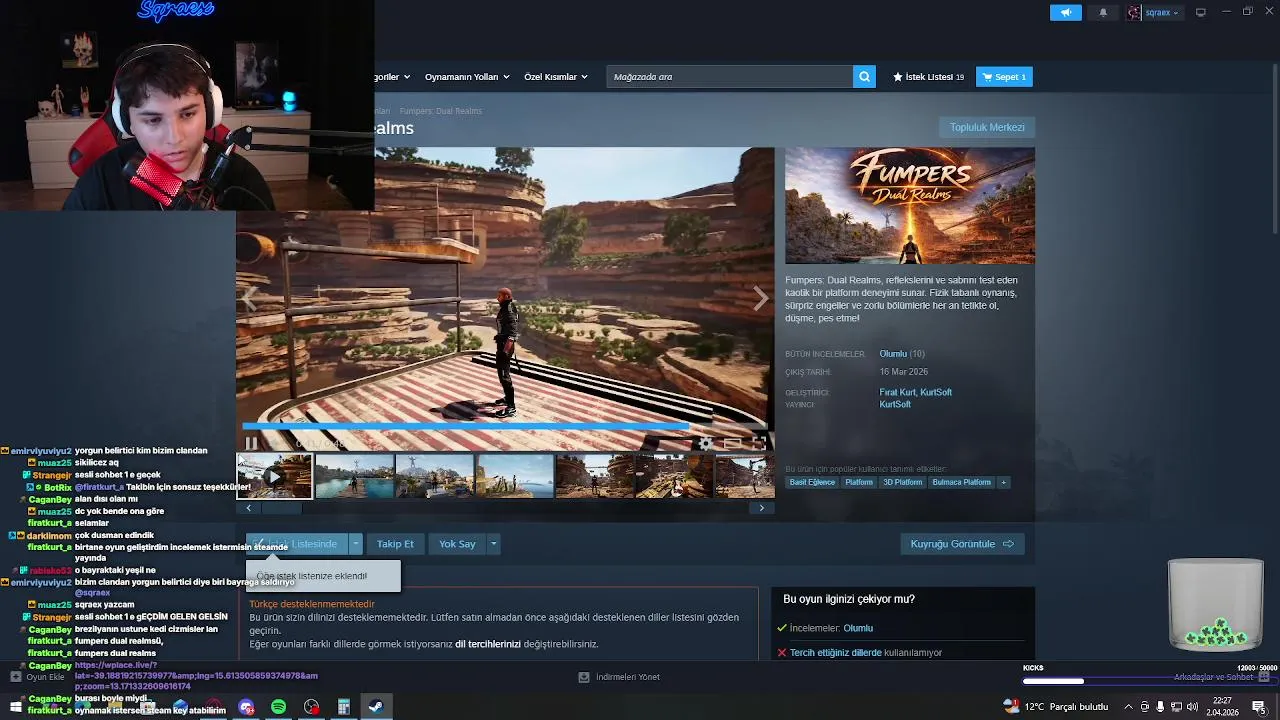Click in the Mağazada ara search field
This screenshot has height=720, width=1280.
coord(730,77)
